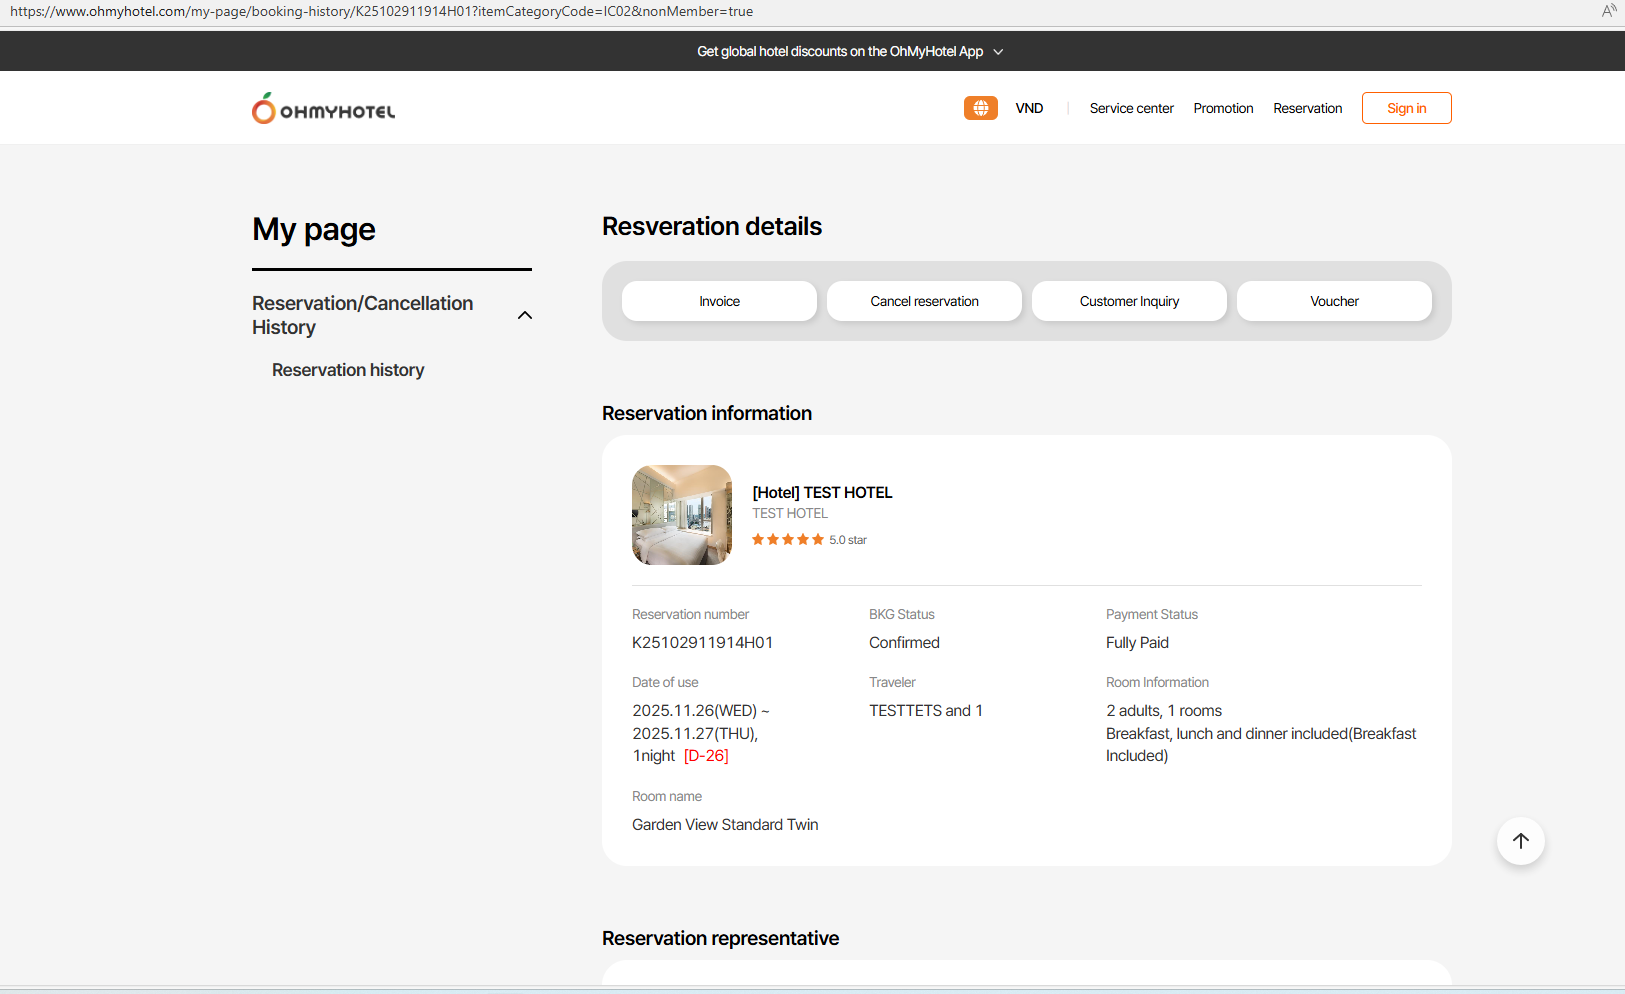This screenshot has width=1625, height=994.
Task: View the Voucher
Action: pos(1334,301)
